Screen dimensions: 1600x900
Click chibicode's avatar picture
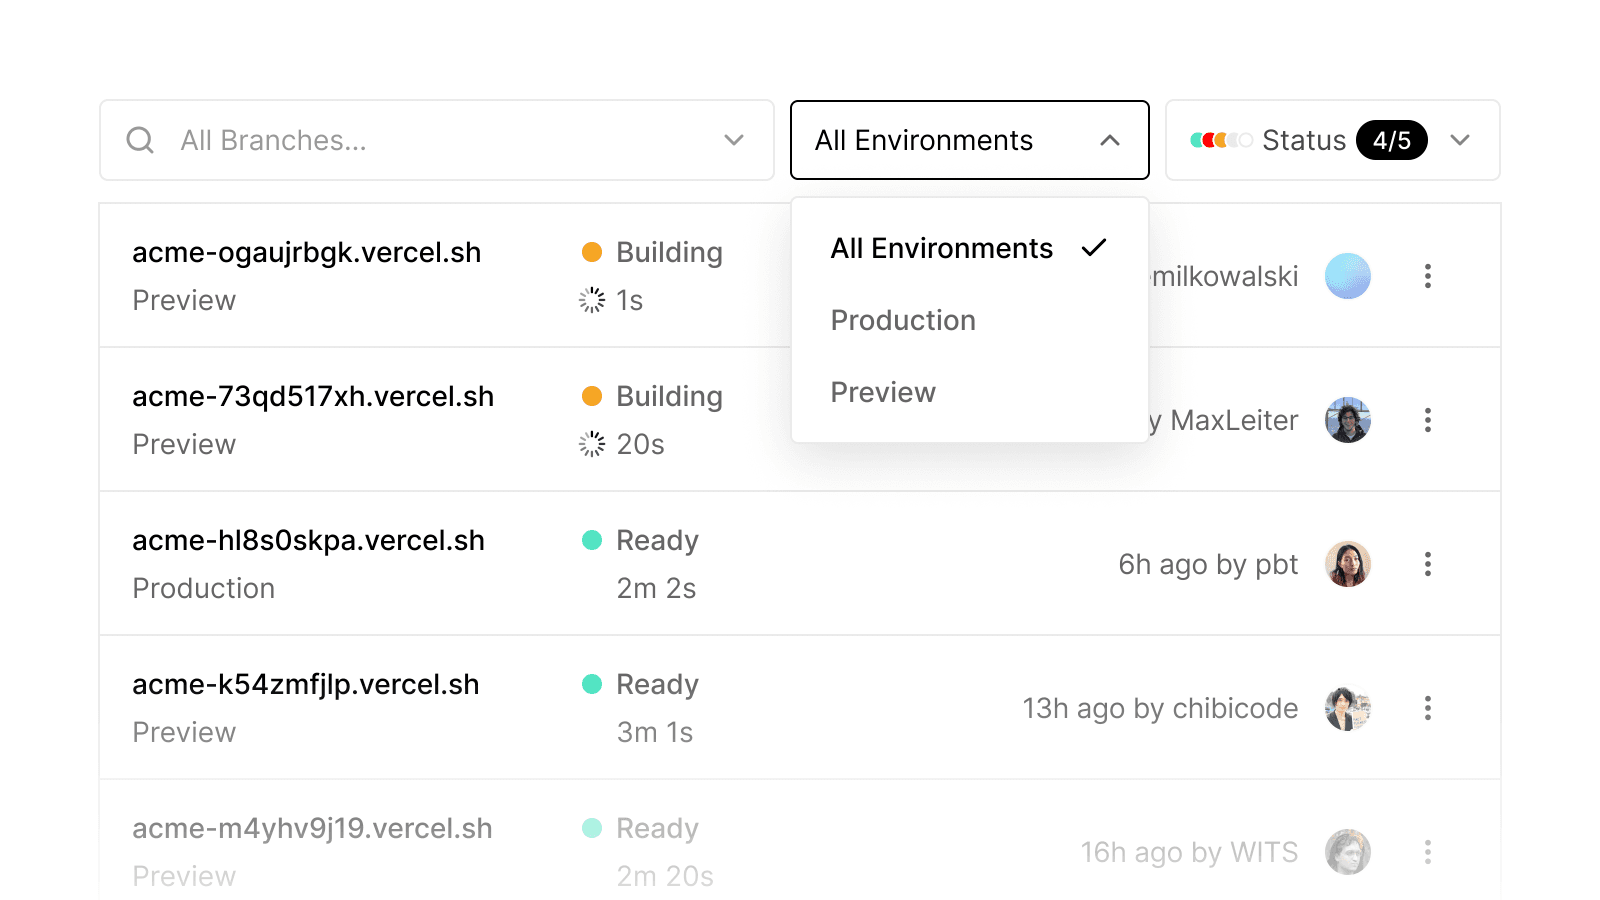point(1347,708)
